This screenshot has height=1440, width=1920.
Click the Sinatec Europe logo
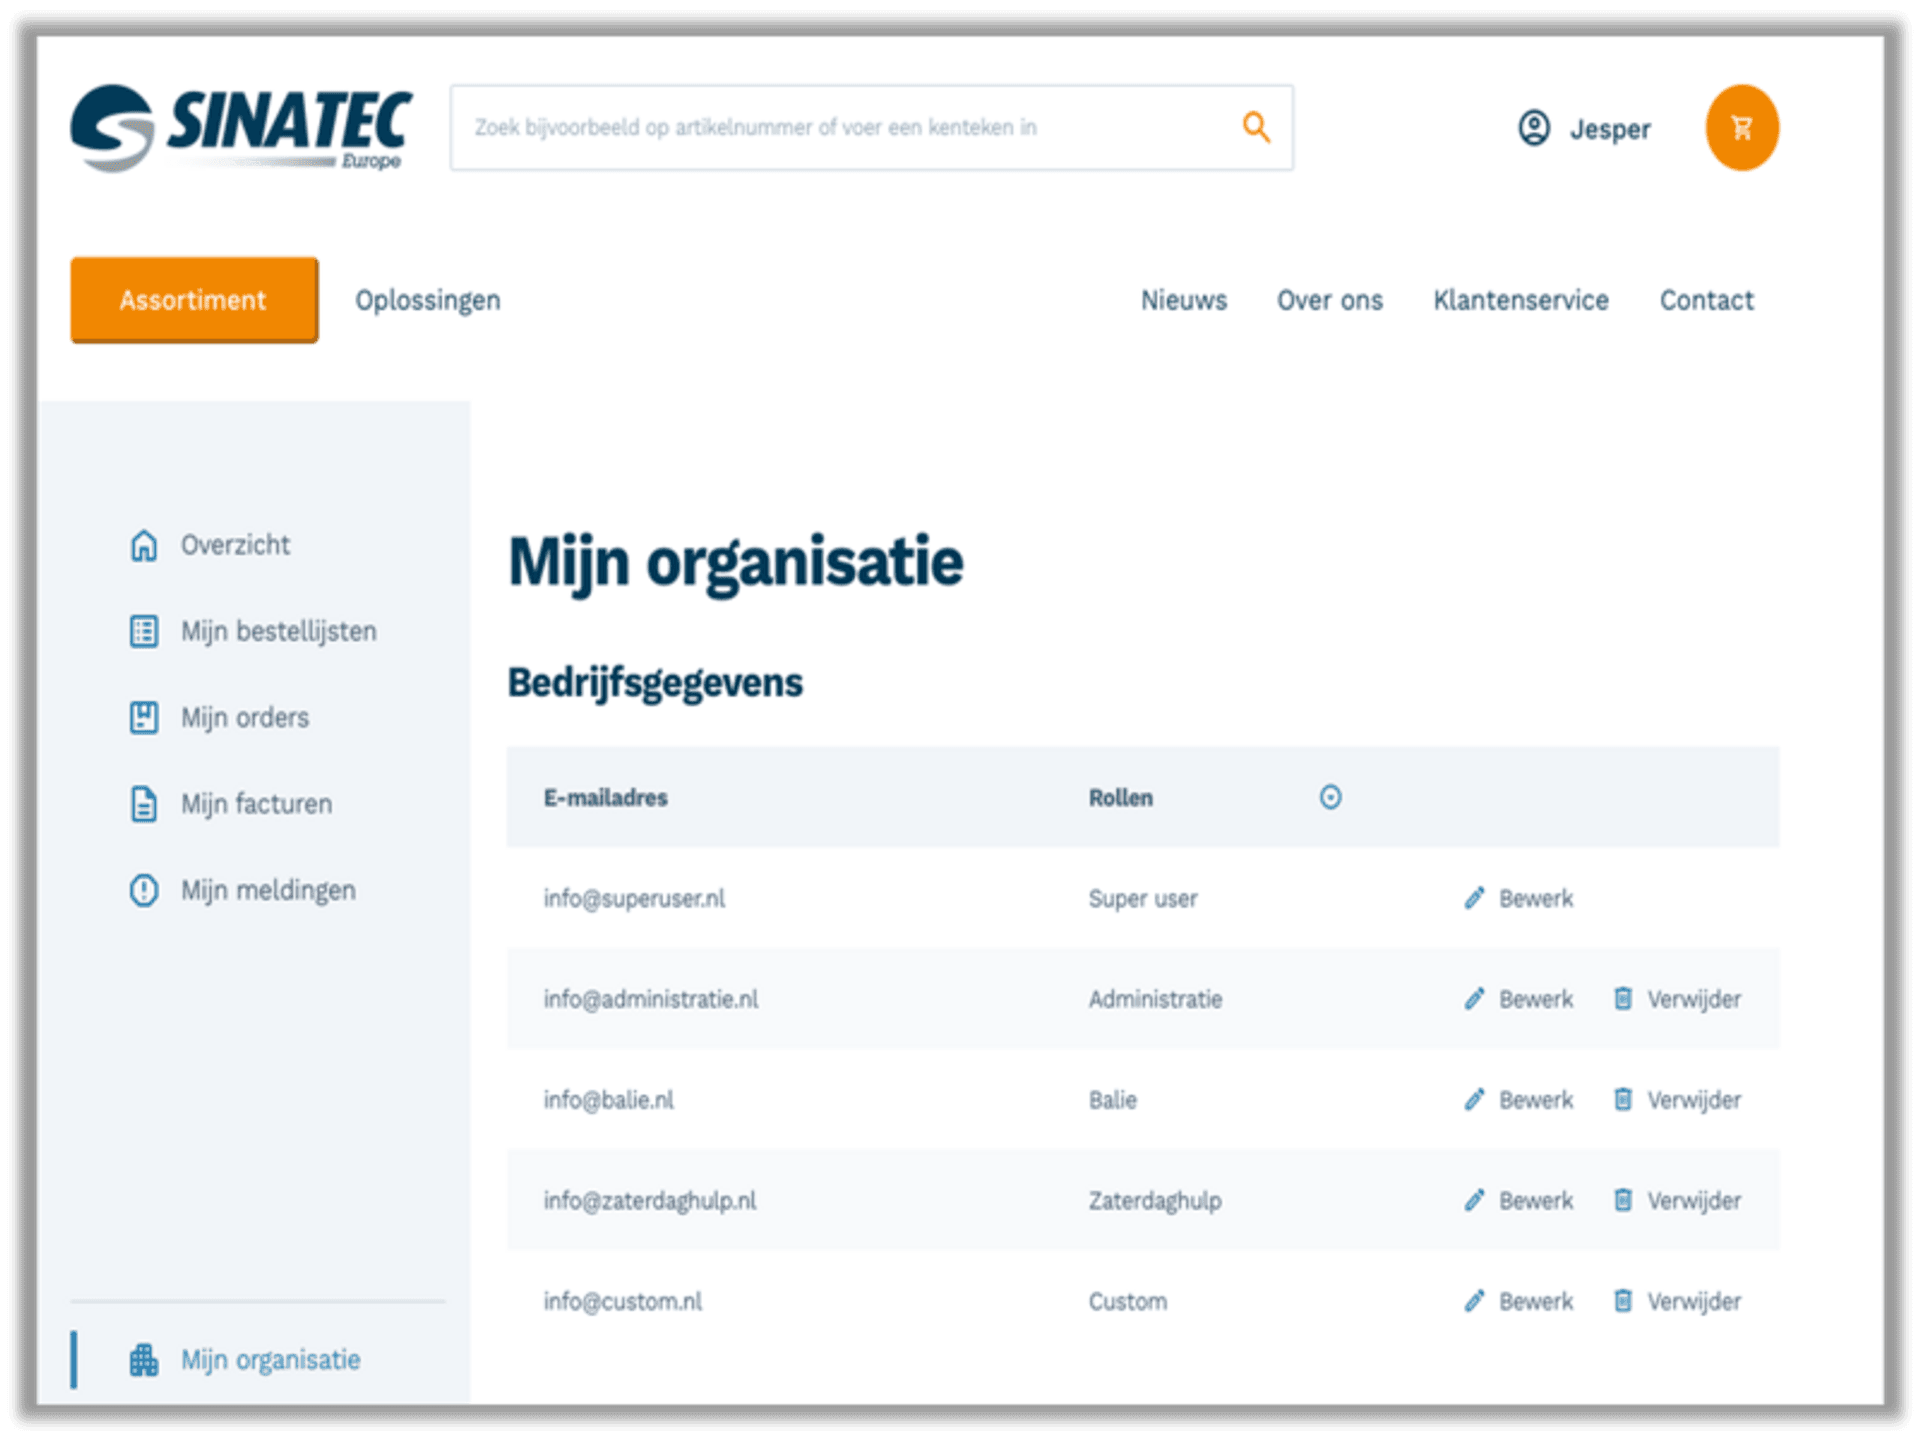click(x=241, y=128)
